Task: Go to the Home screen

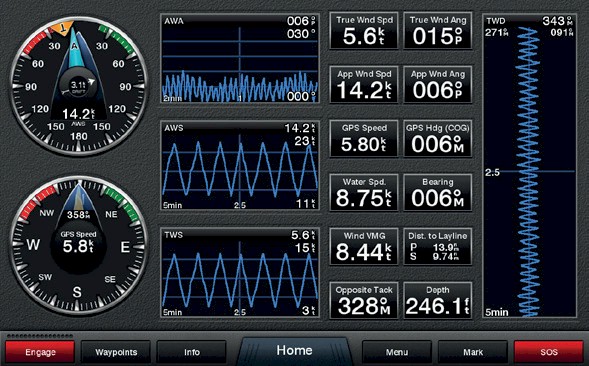Action: 294,351
